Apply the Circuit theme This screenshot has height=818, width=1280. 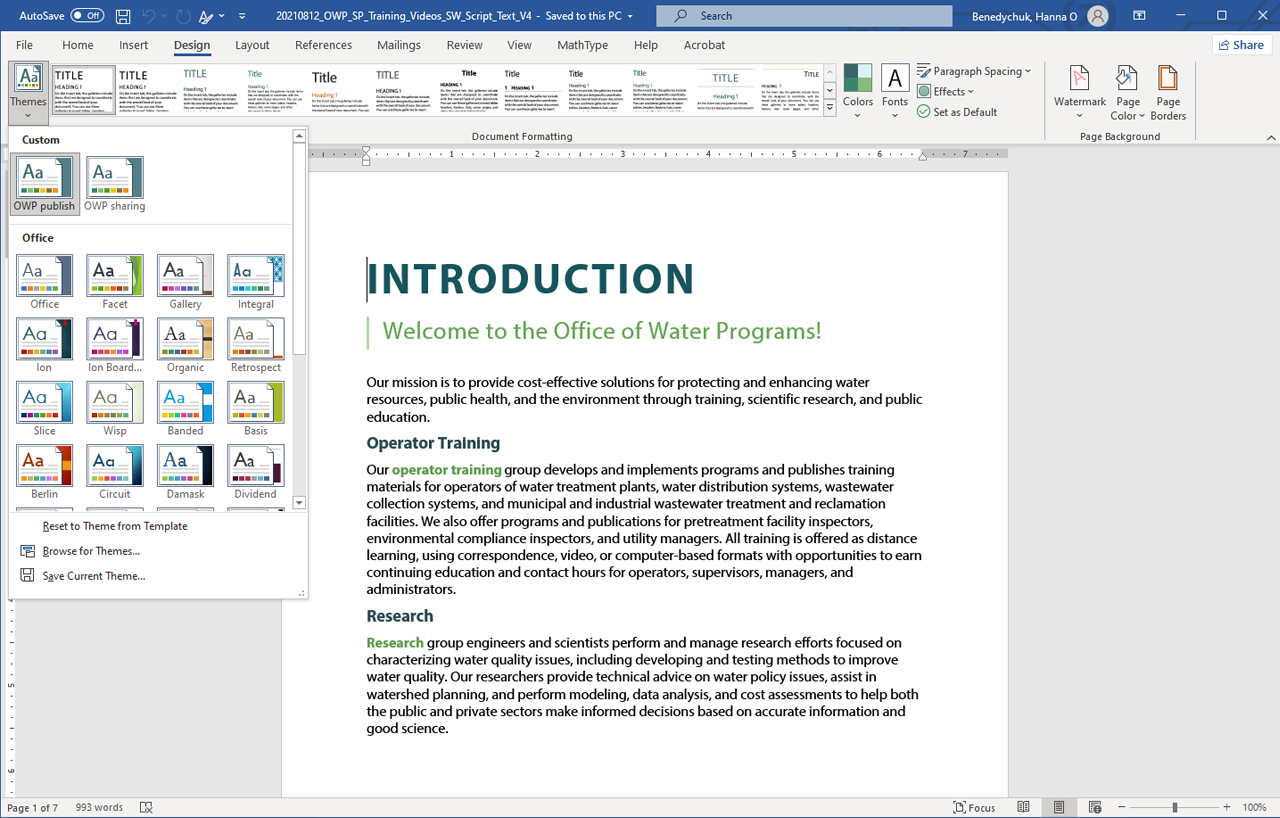115,472
